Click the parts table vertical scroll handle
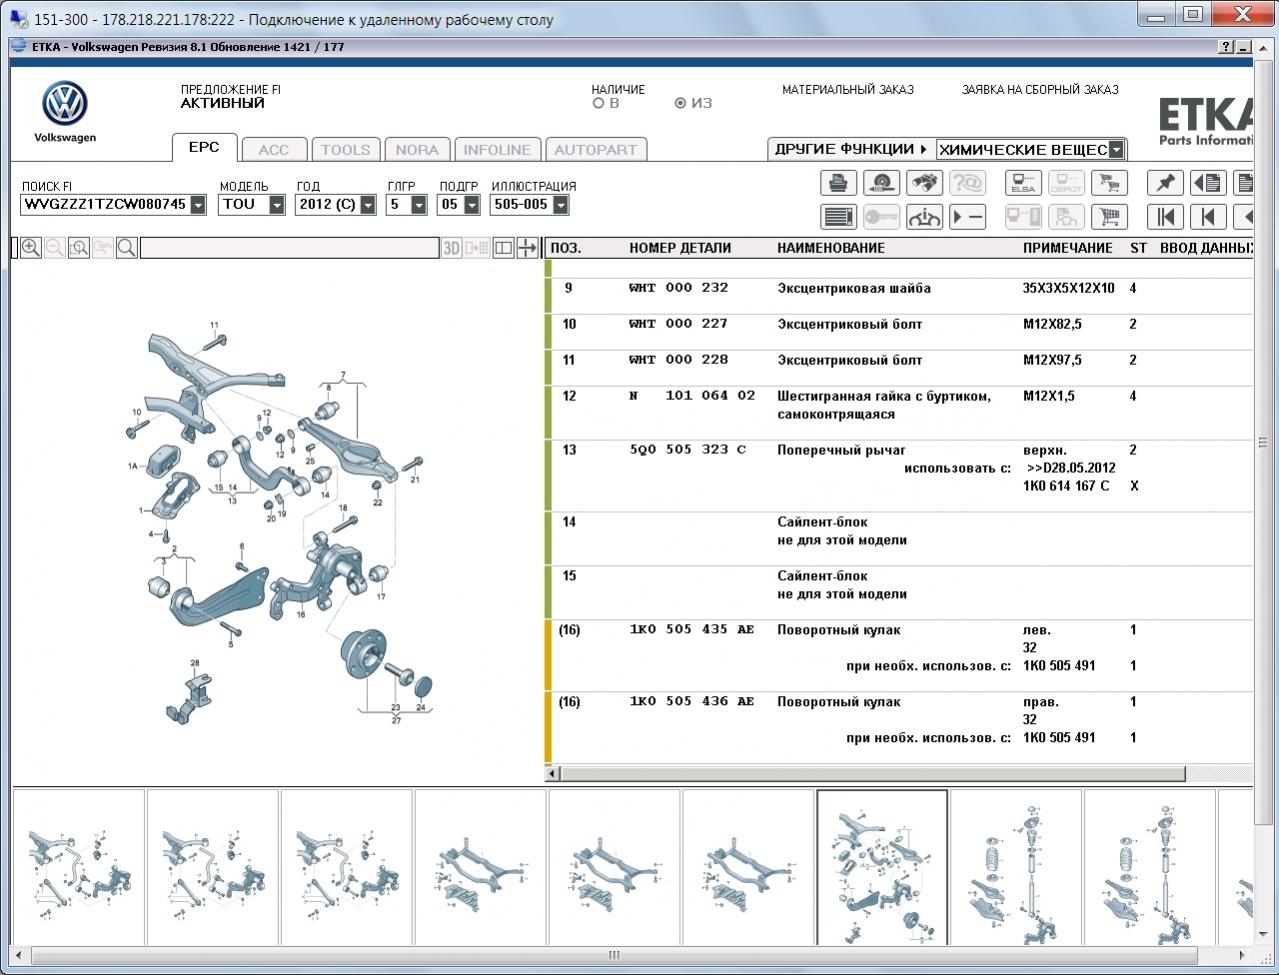This screenshot has height=975, width=1279. 1264,442
